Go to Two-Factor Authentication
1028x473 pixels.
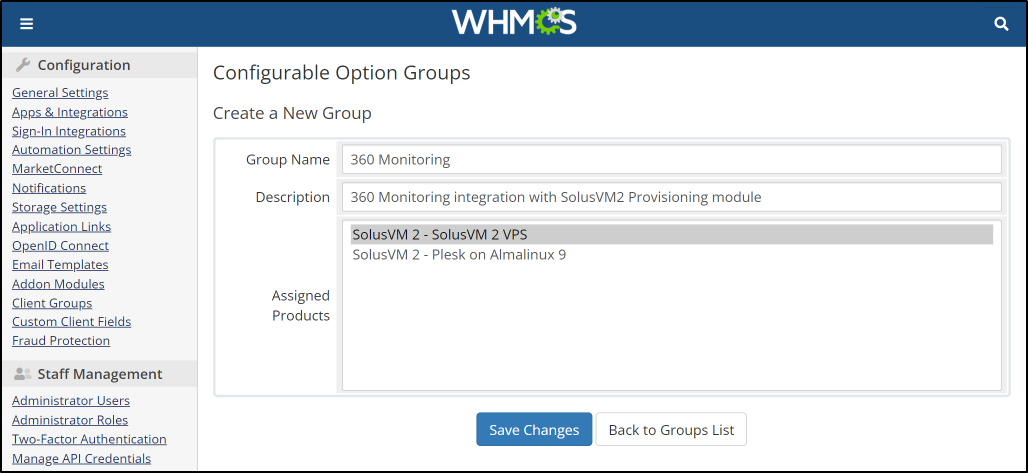(89, 439)
